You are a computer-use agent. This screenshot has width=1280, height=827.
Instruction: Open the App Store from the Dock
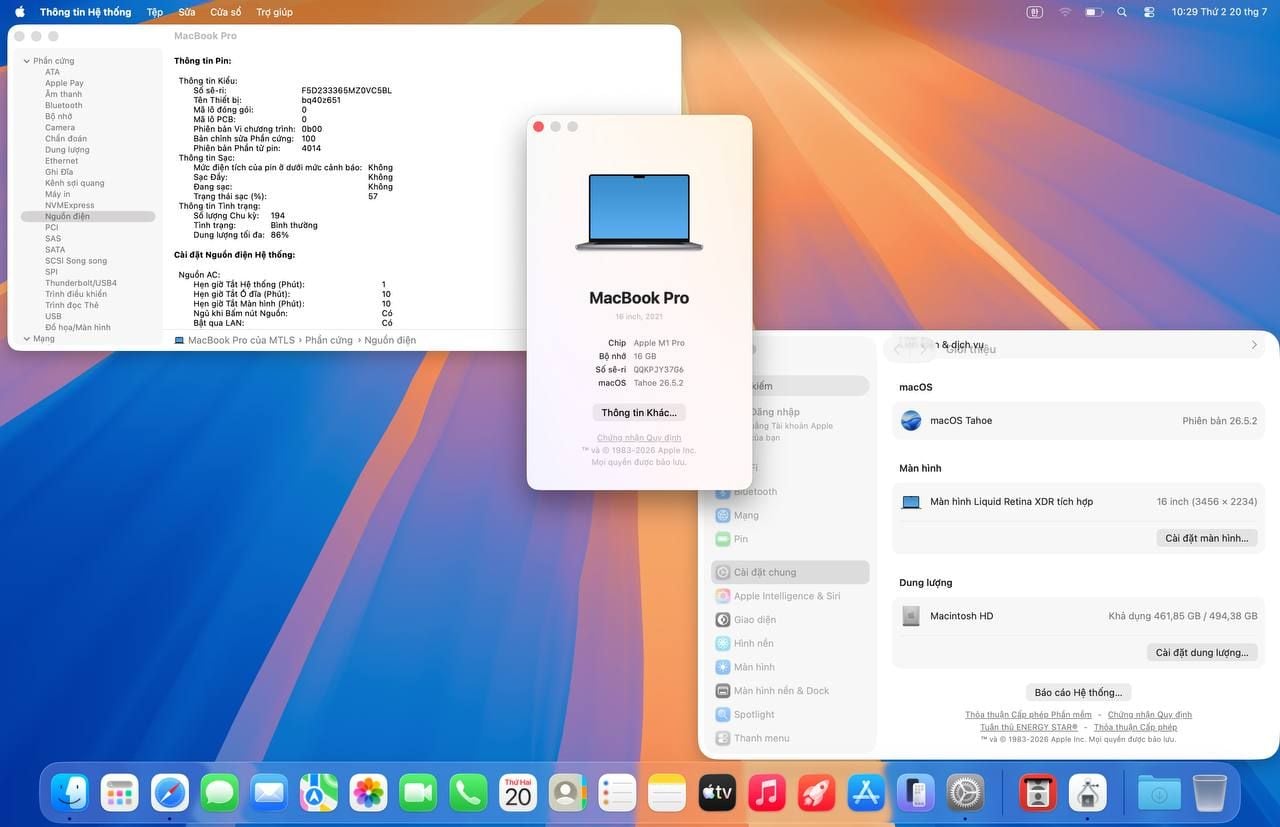pyautogui.click(x=866, y=793)
